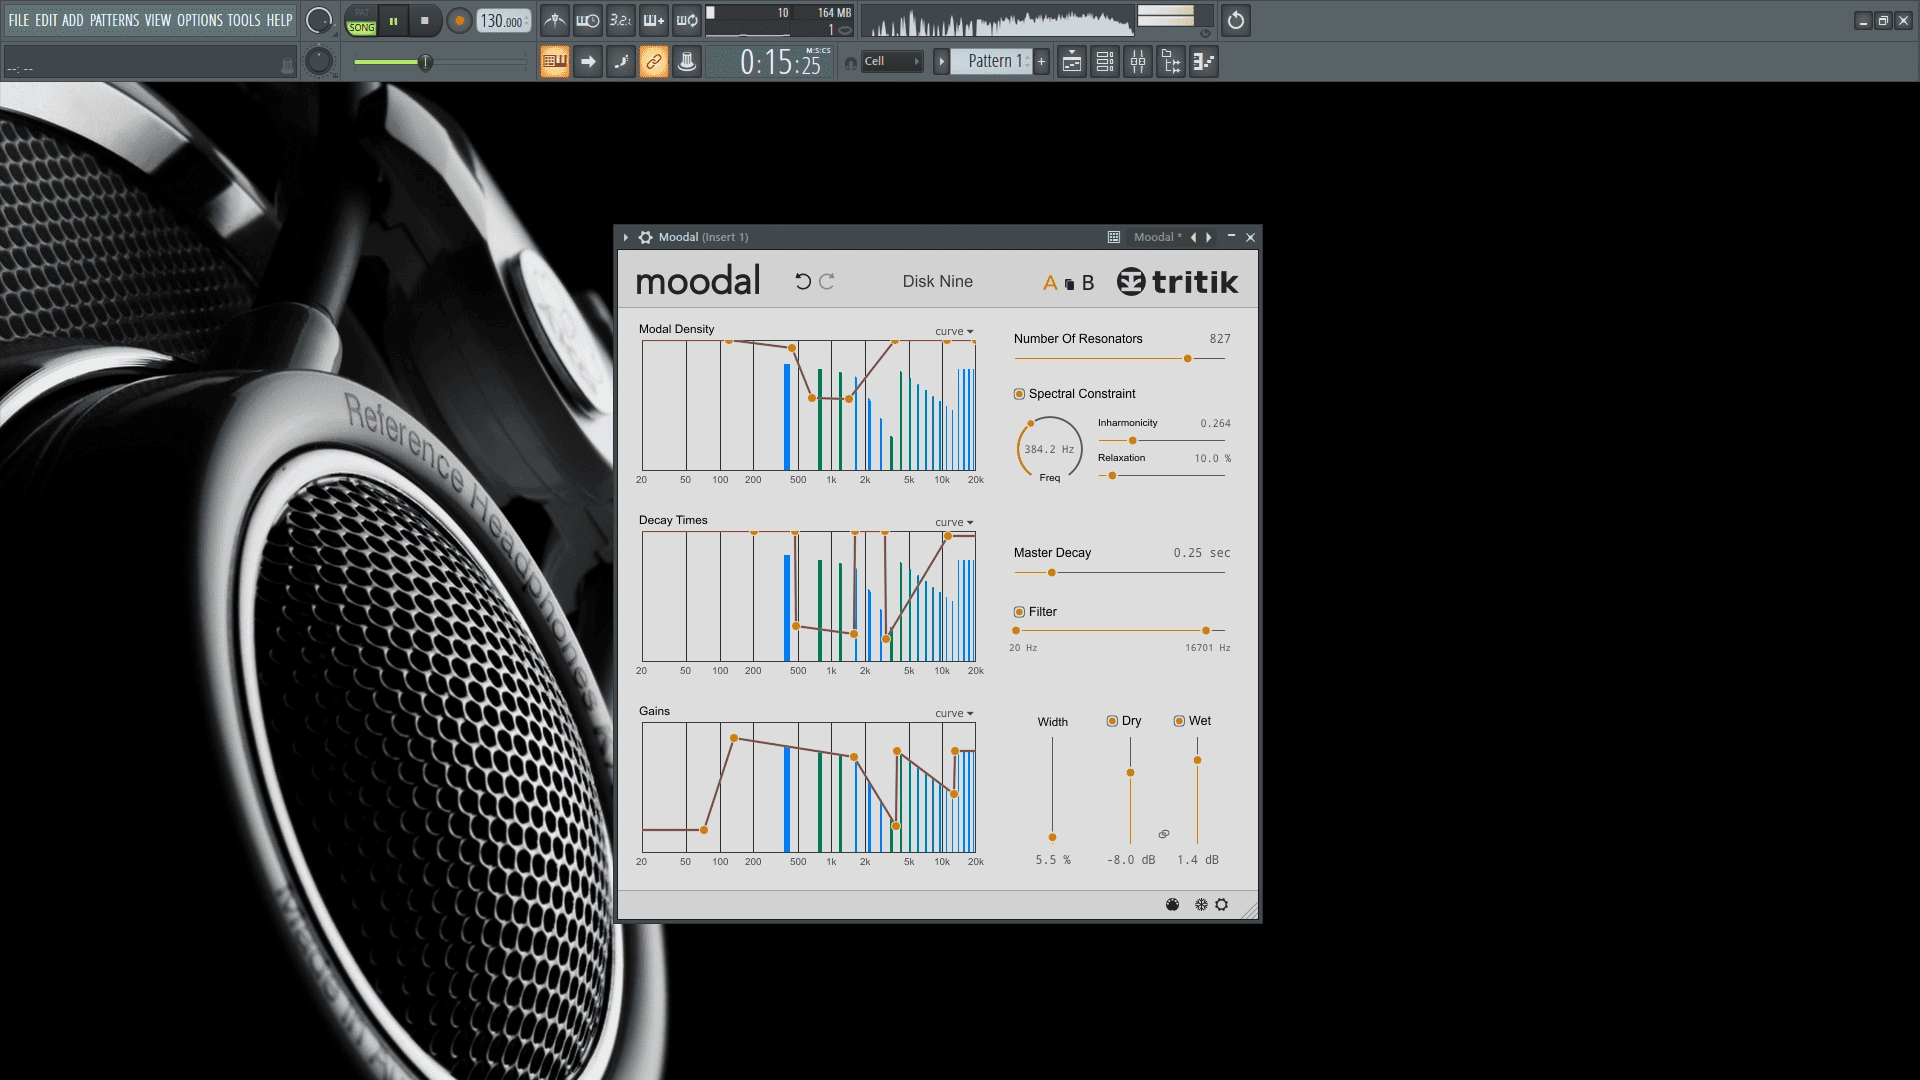1920x1080 pixels.
Task: Click the overdub/blend recording icon
Action: tap(654, 20)
